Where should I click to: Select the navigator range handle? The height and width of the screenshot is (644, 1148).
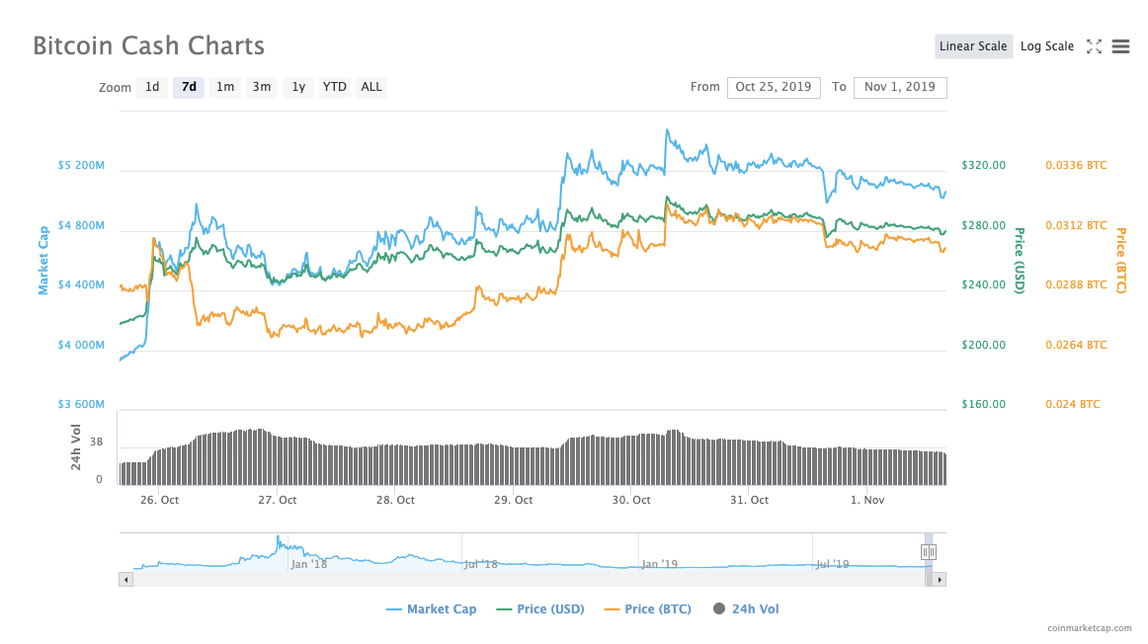[x=928, y=552]
